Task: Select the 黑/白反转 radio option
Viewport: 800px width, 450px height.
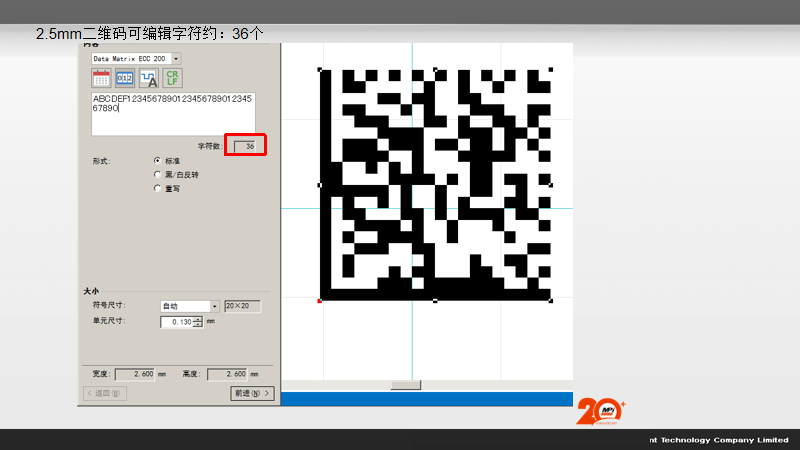Action: [157, 173]
